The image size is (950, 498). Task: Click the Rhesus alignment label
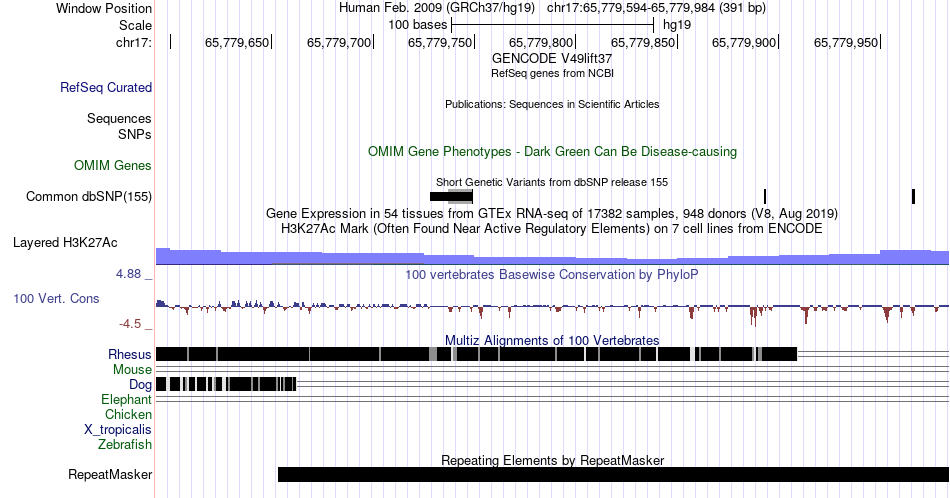130,354
